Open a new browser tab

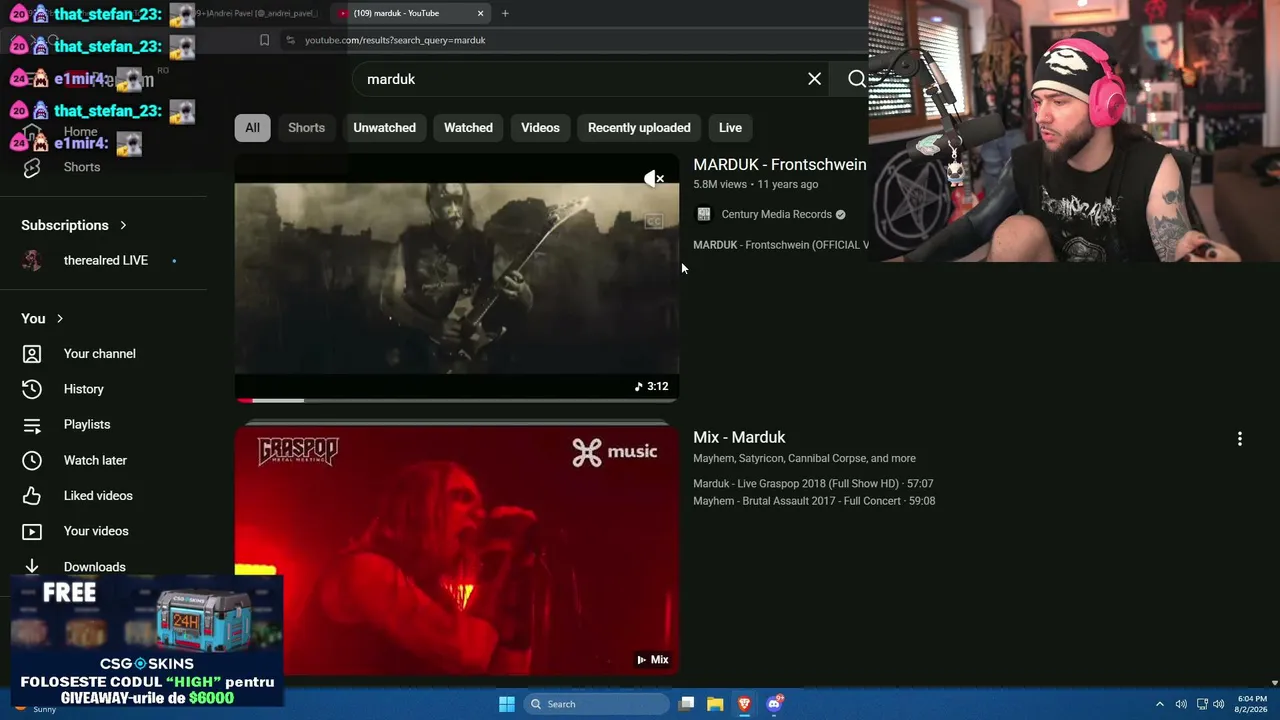point(505,13)
